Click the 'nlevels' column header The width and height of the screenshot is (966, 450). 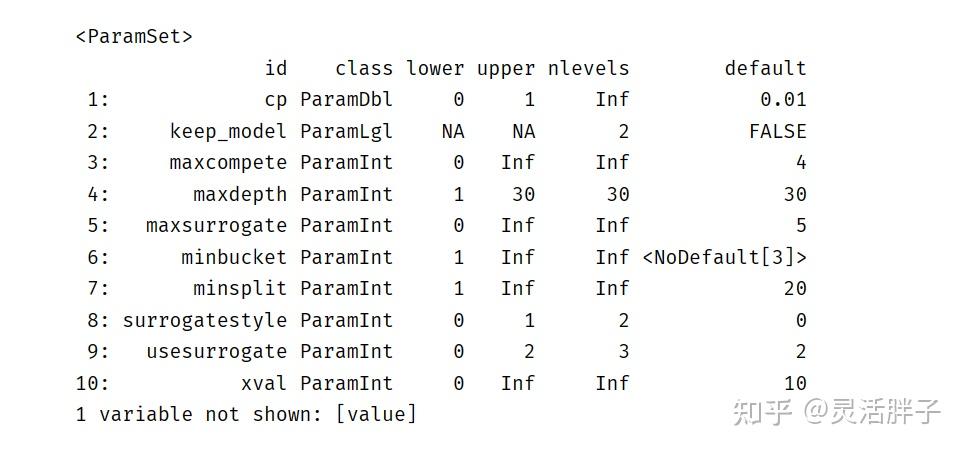coord(588,68)
